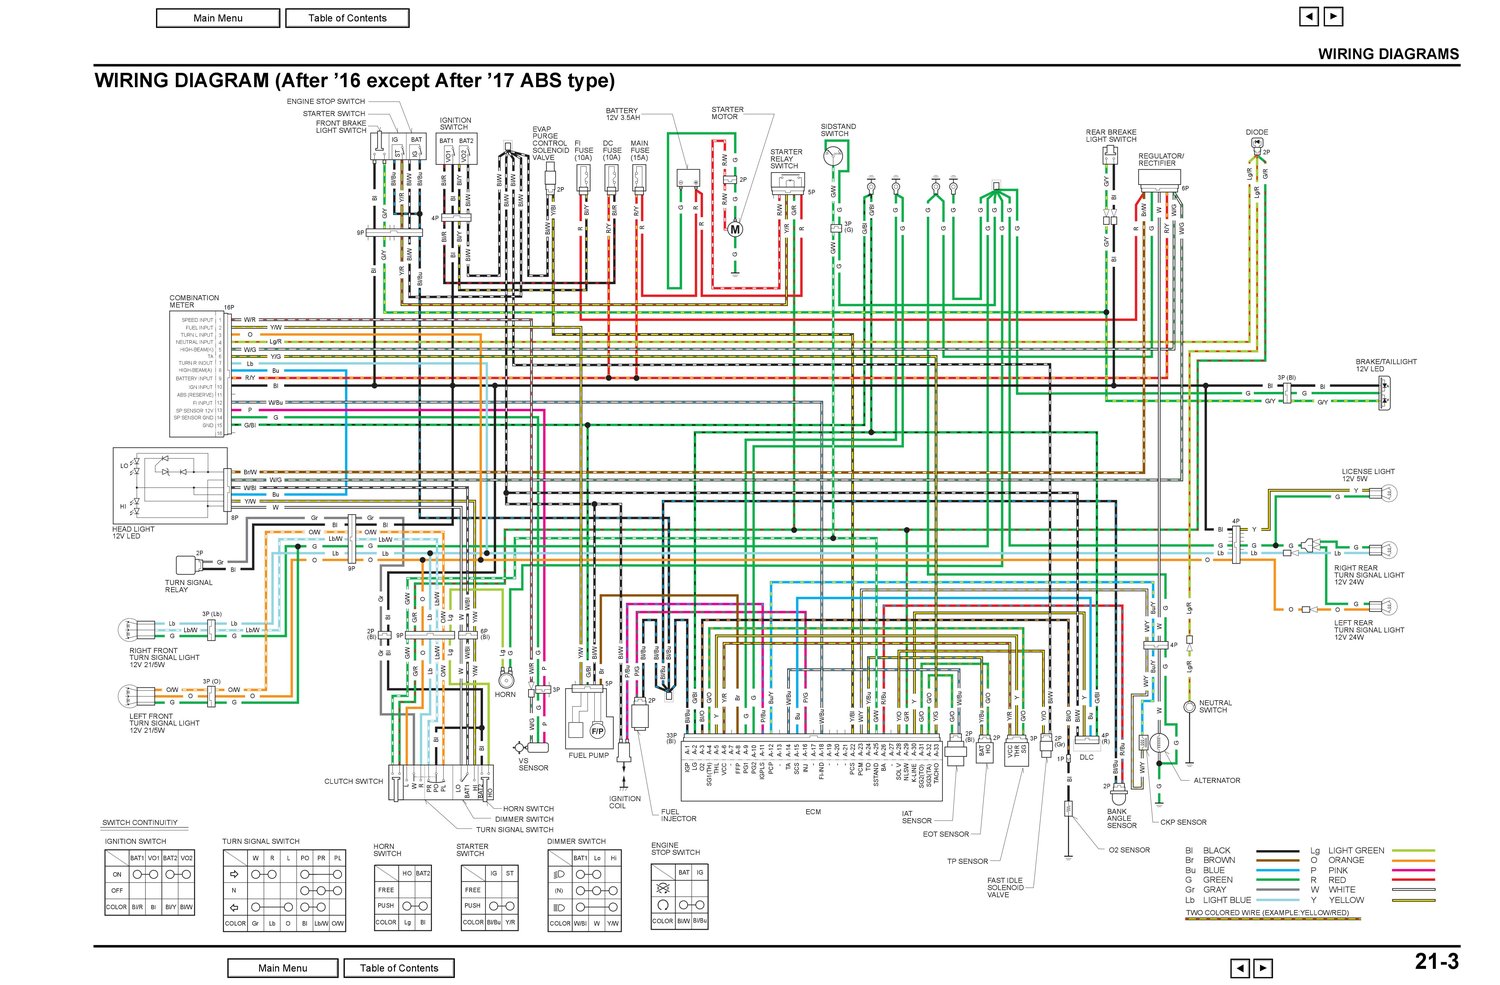Click the 'COMBINATION METER' label
This screenshot has width=1500, height=985.
[x=194, y=301]
